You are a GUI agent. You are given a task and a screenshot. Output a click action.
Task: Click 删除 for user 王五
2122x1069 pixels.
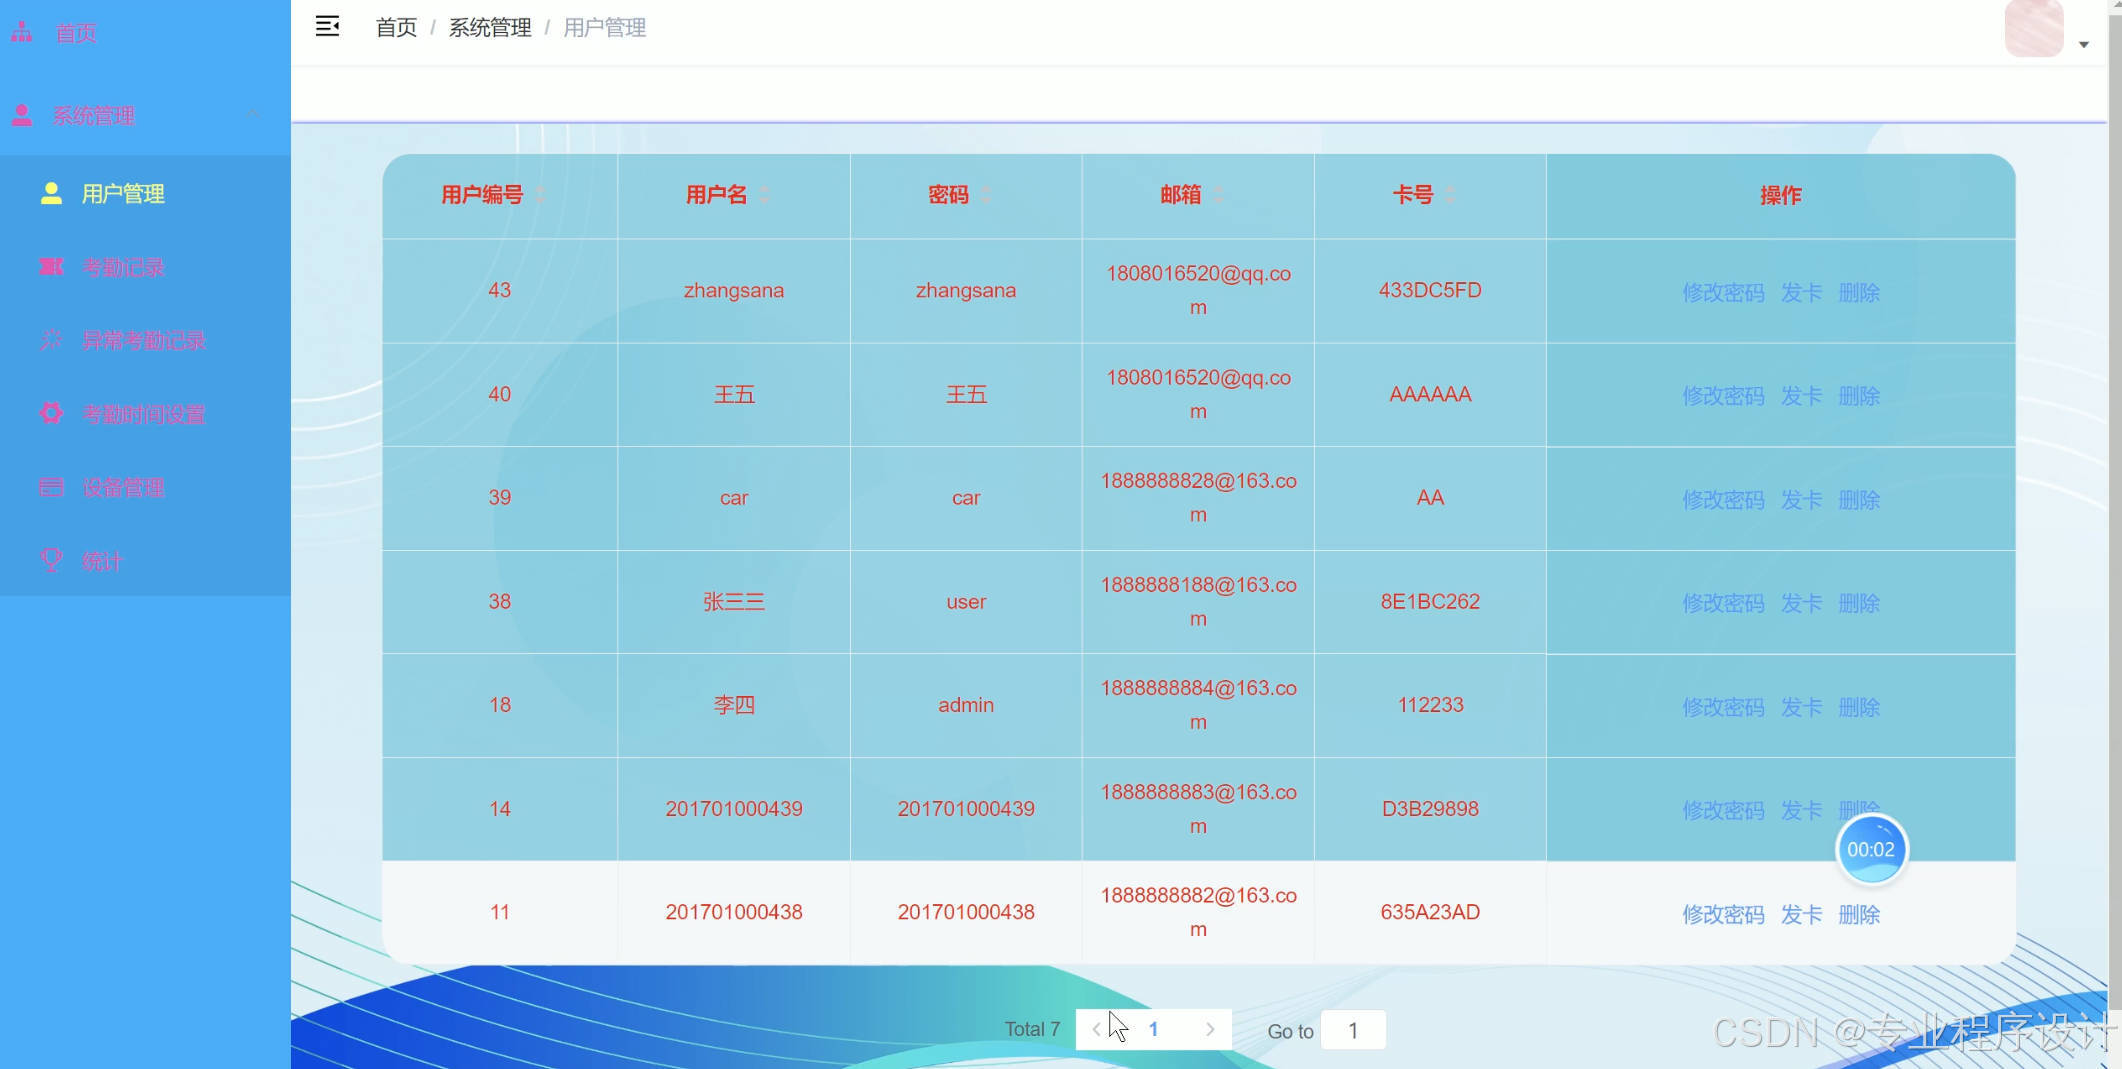1859,396
